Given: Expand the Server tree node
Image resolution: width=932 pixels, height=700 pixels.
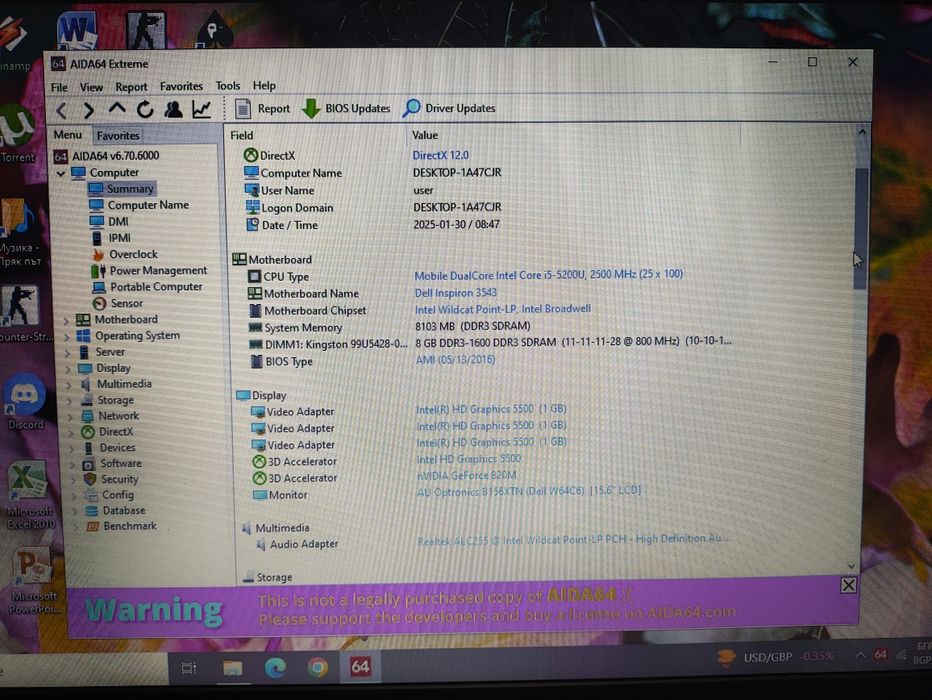Looking at the screenshot, I should [68, 353].
